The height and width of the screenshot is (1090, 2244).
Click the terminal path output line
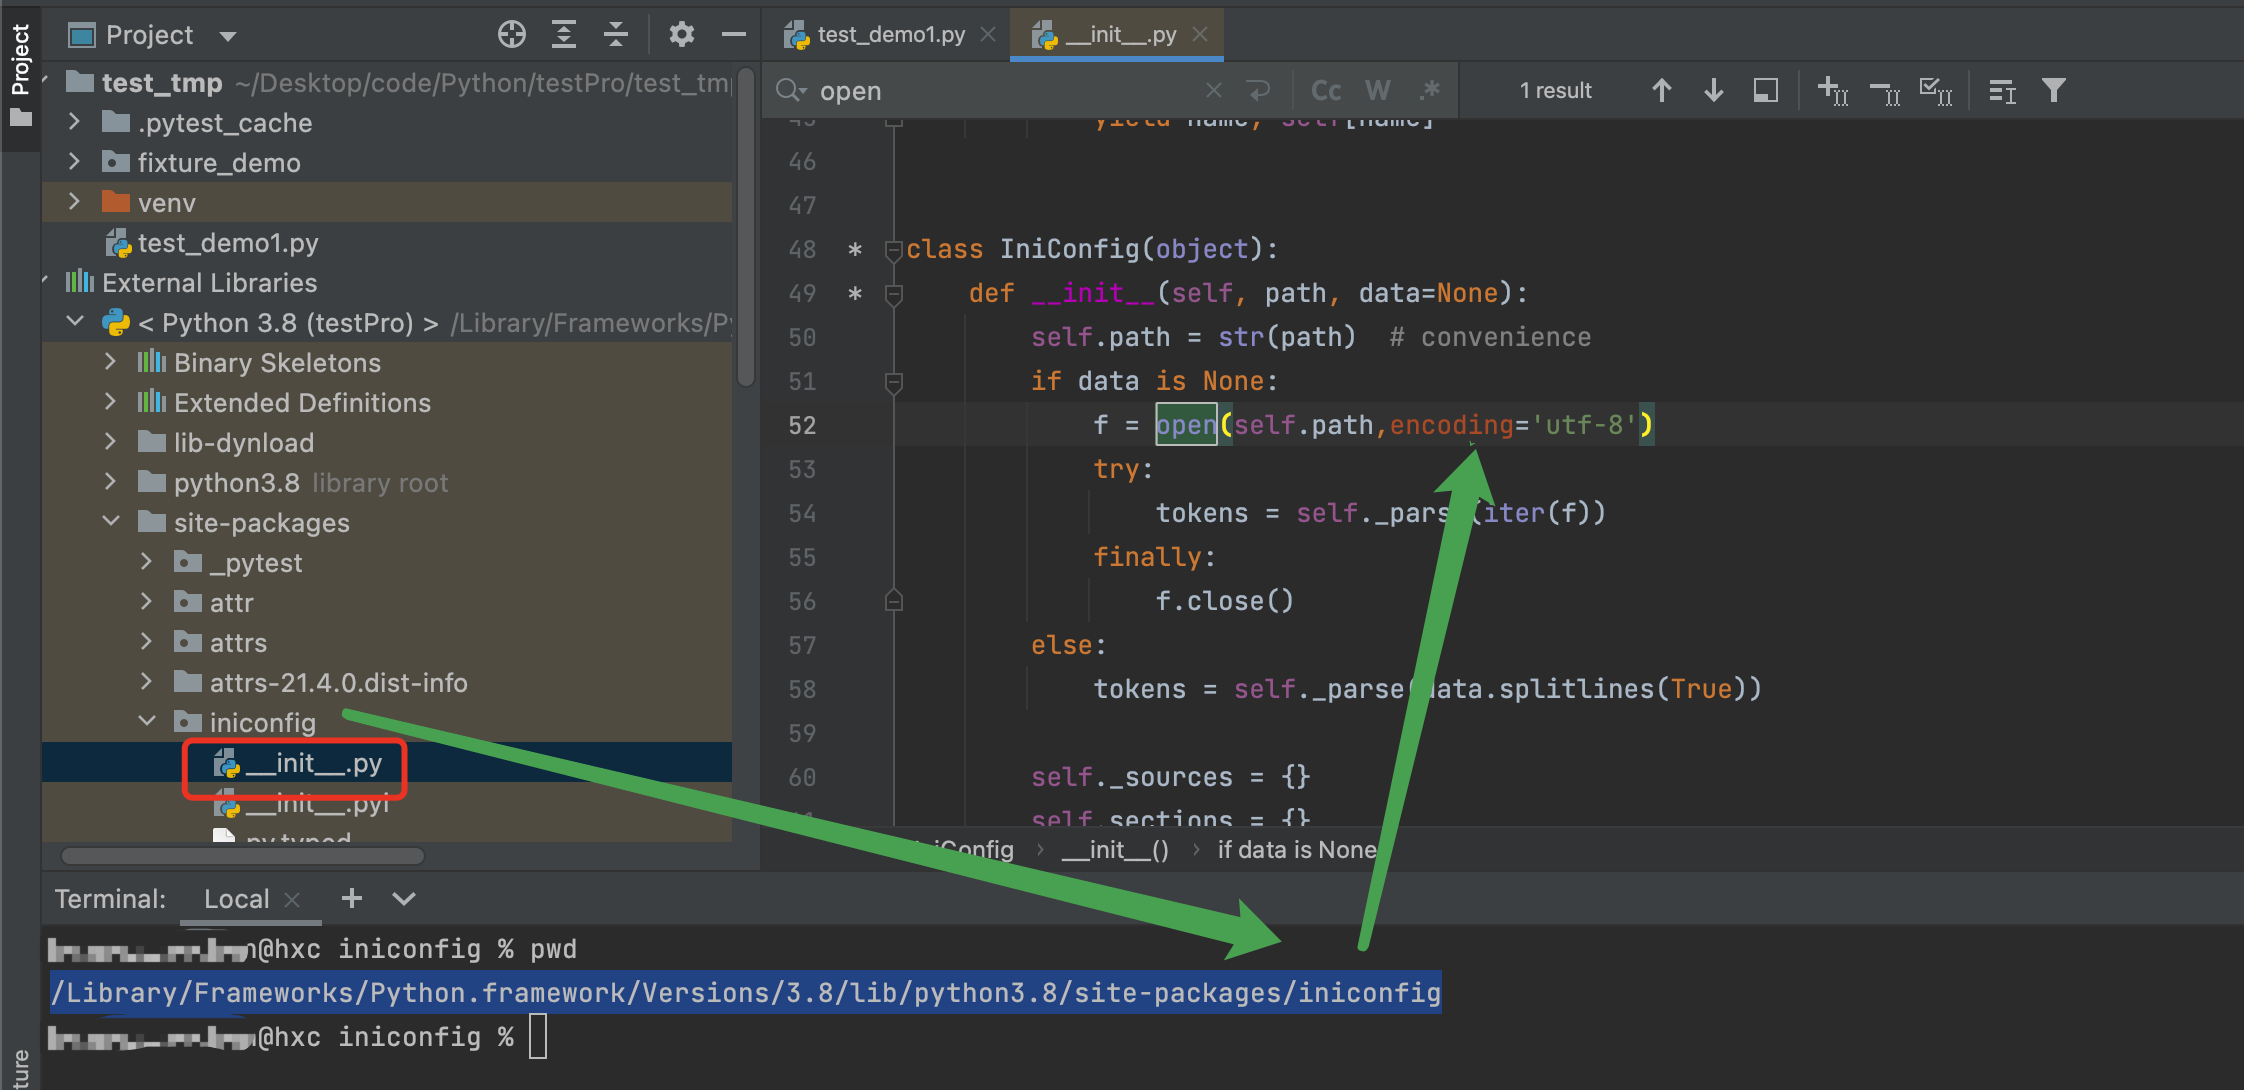(745, 992)
